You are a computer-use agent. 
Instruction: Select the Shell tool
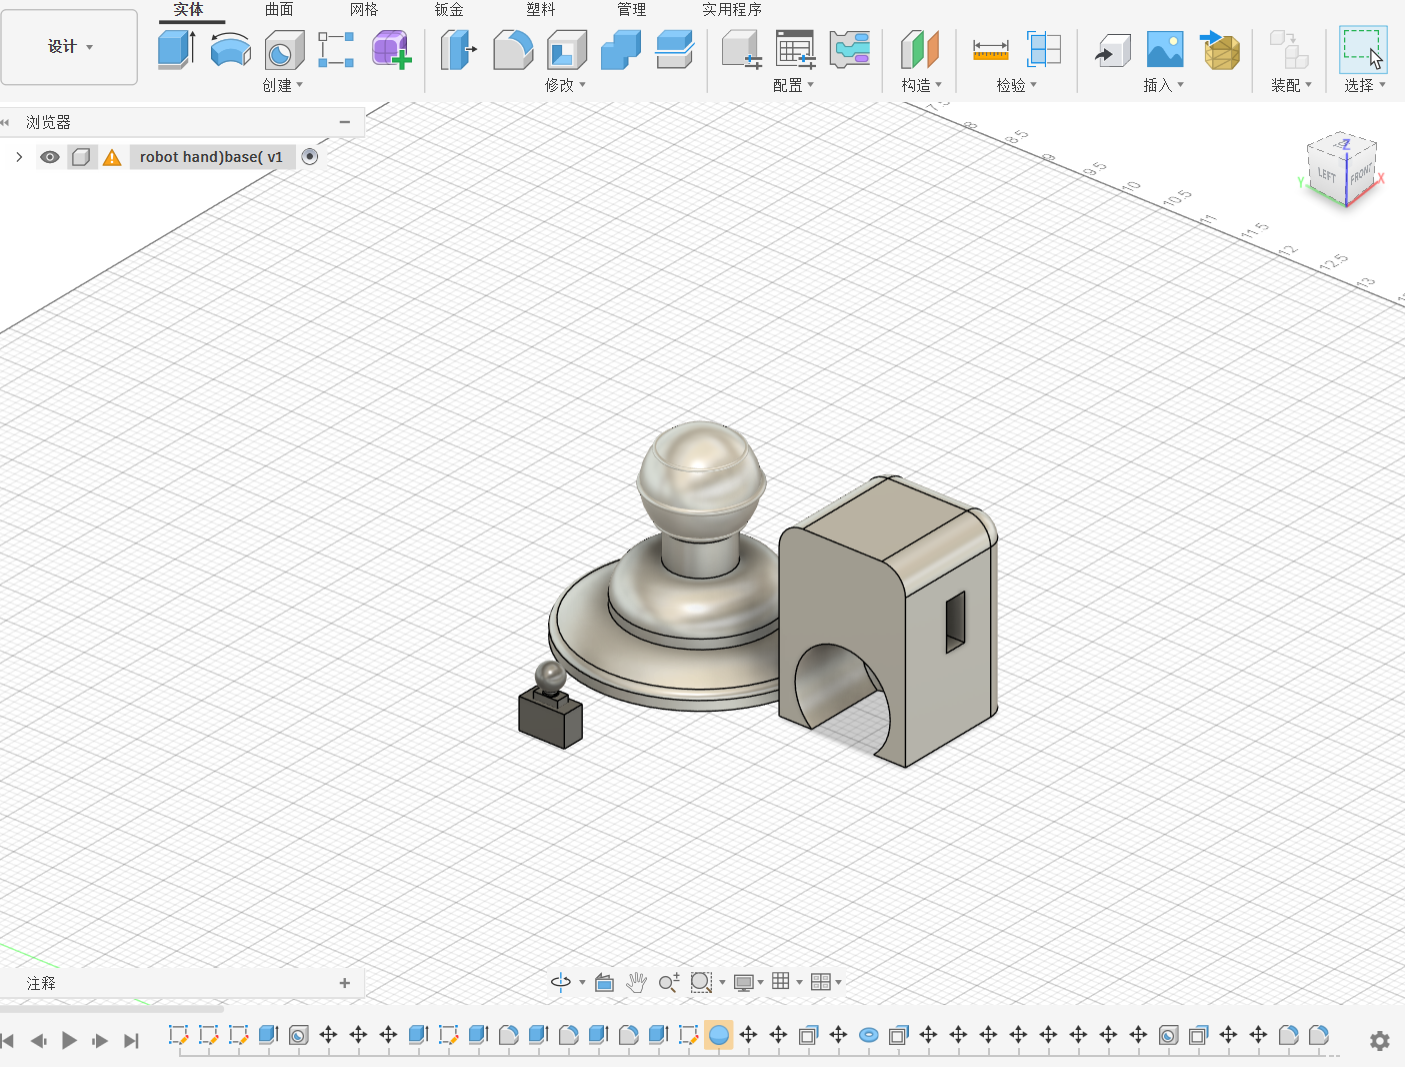pos(567,49)
